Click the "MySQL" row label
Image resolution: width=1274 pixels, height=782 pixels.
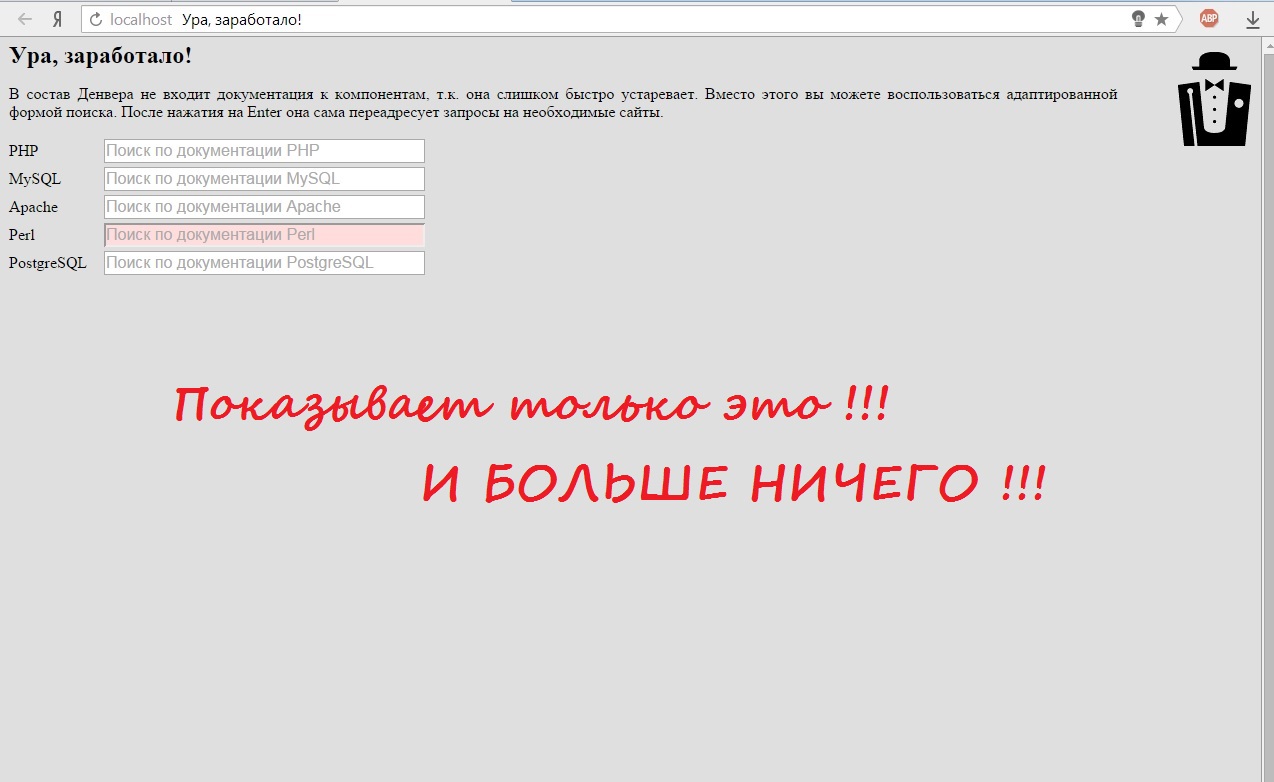[35, 179]
